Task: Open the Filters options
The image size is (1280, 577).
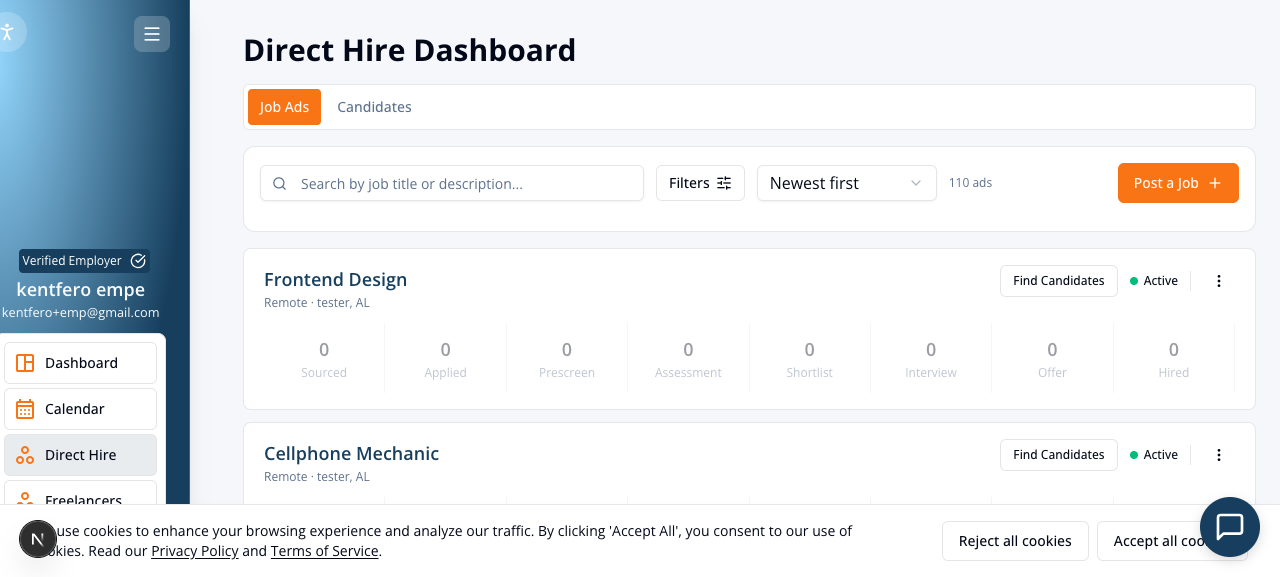Action: 700,183
